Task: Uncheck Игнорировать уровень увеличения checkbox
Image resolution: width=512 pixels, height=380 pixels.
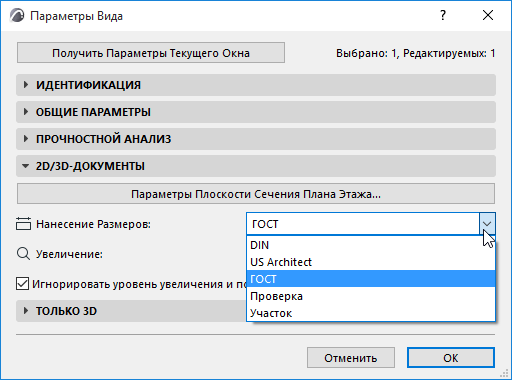Action: (x=22, y=284)
